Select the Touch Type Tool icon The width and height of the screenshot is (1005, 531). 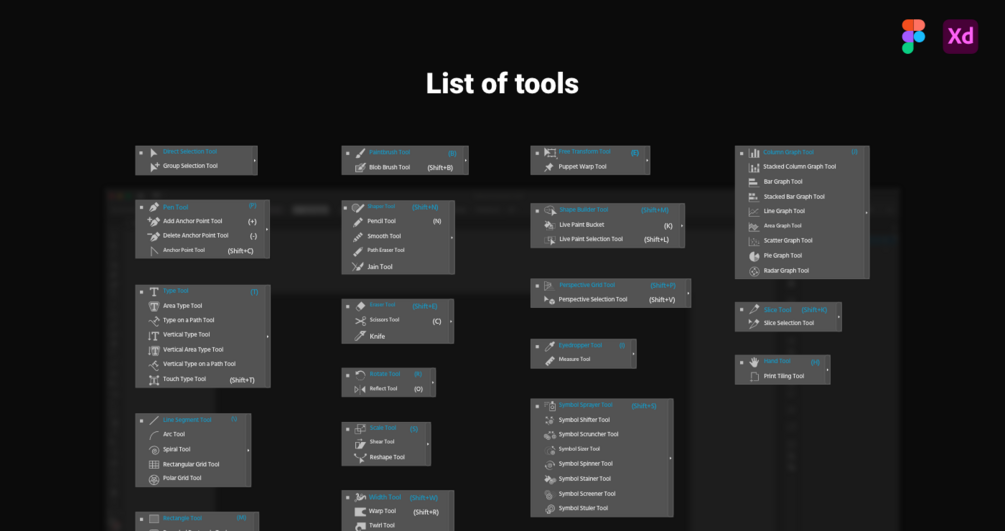click(154, 380)
